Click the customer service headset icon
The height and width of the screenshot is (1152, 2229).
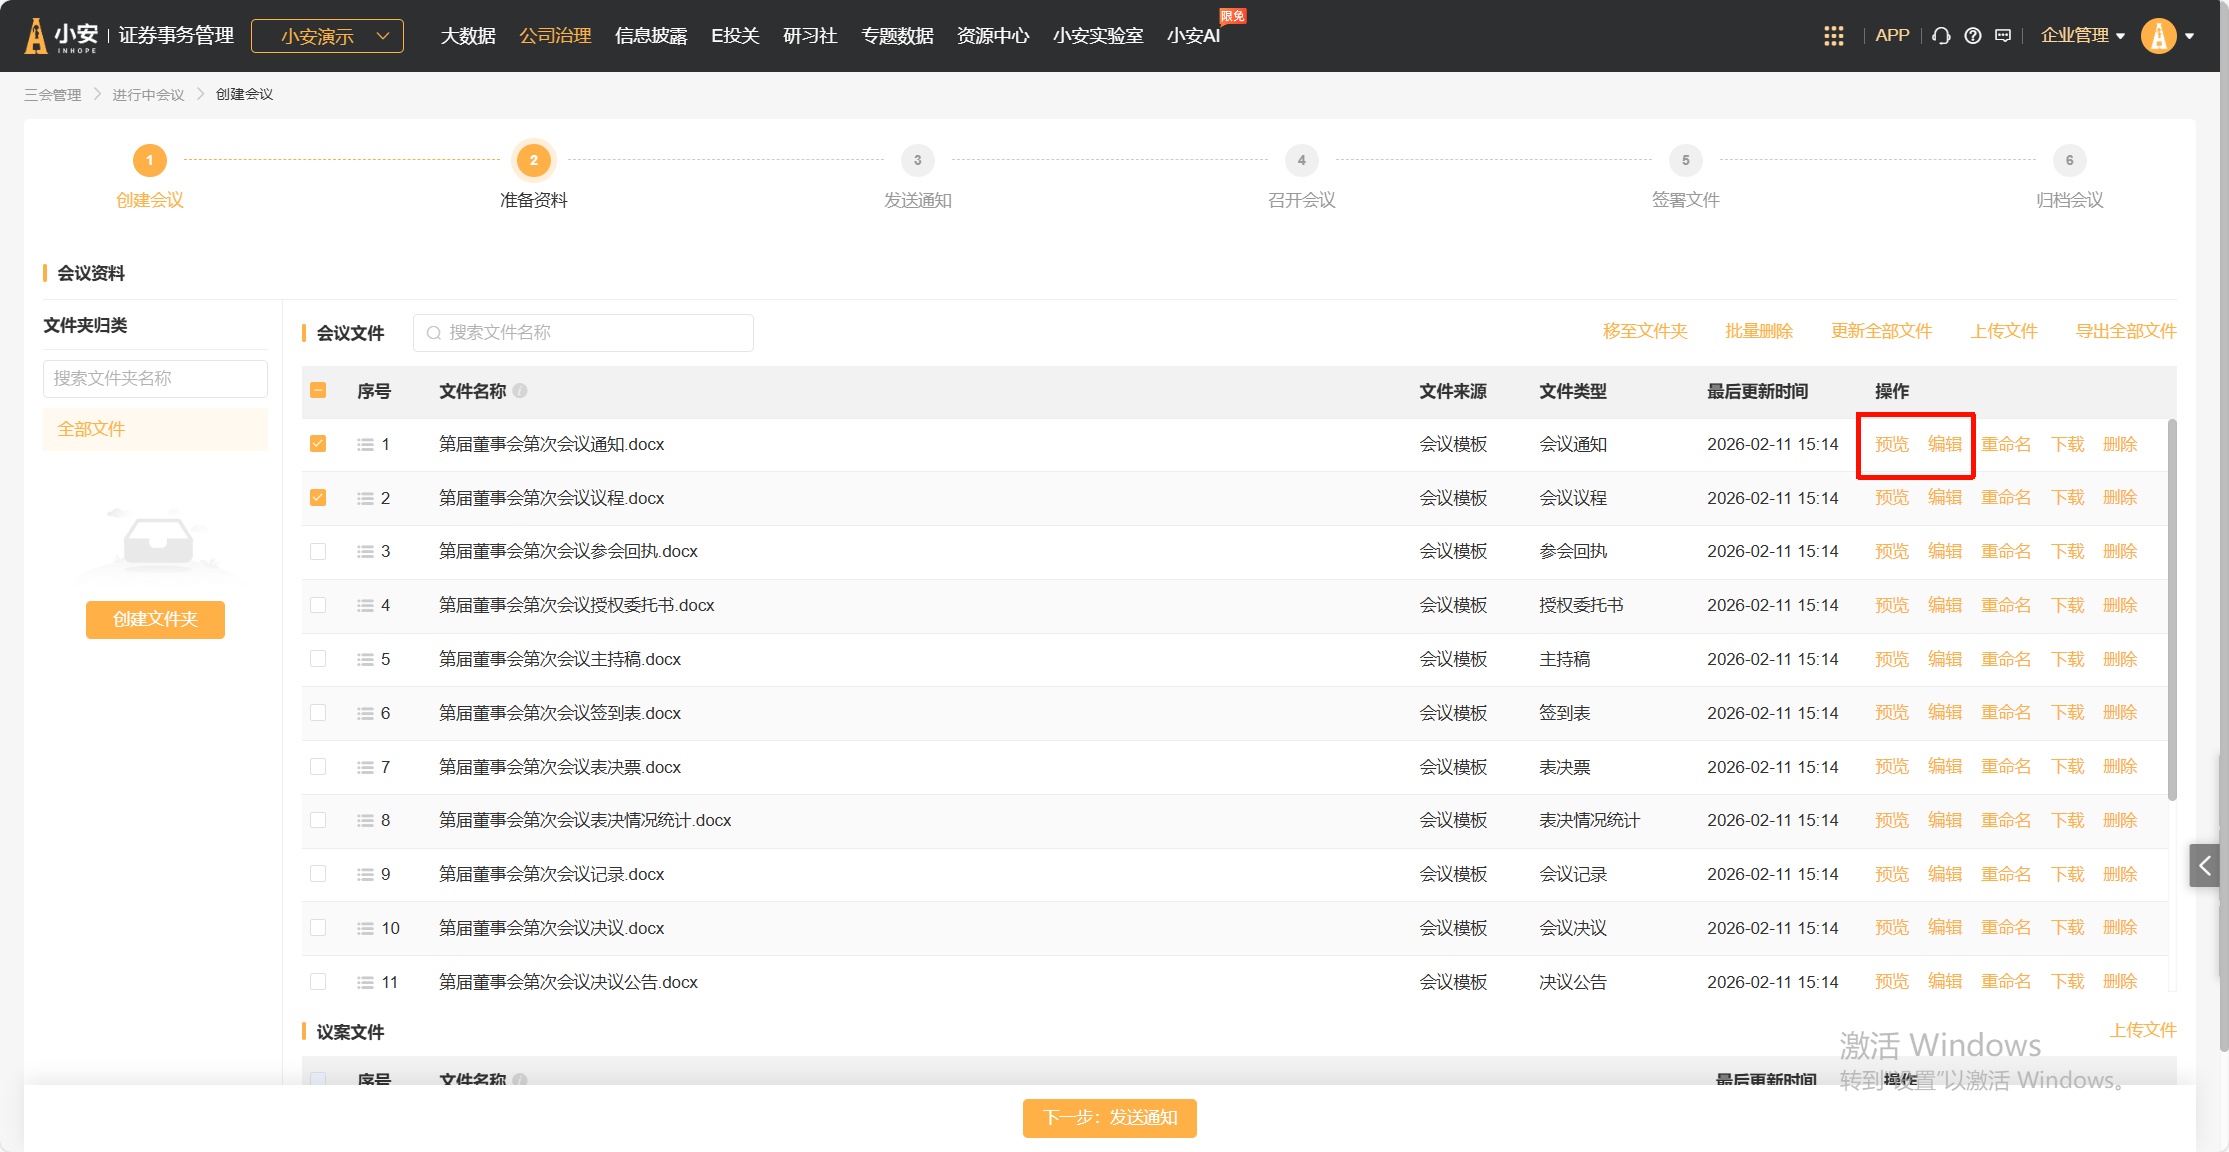[1941, 36]
